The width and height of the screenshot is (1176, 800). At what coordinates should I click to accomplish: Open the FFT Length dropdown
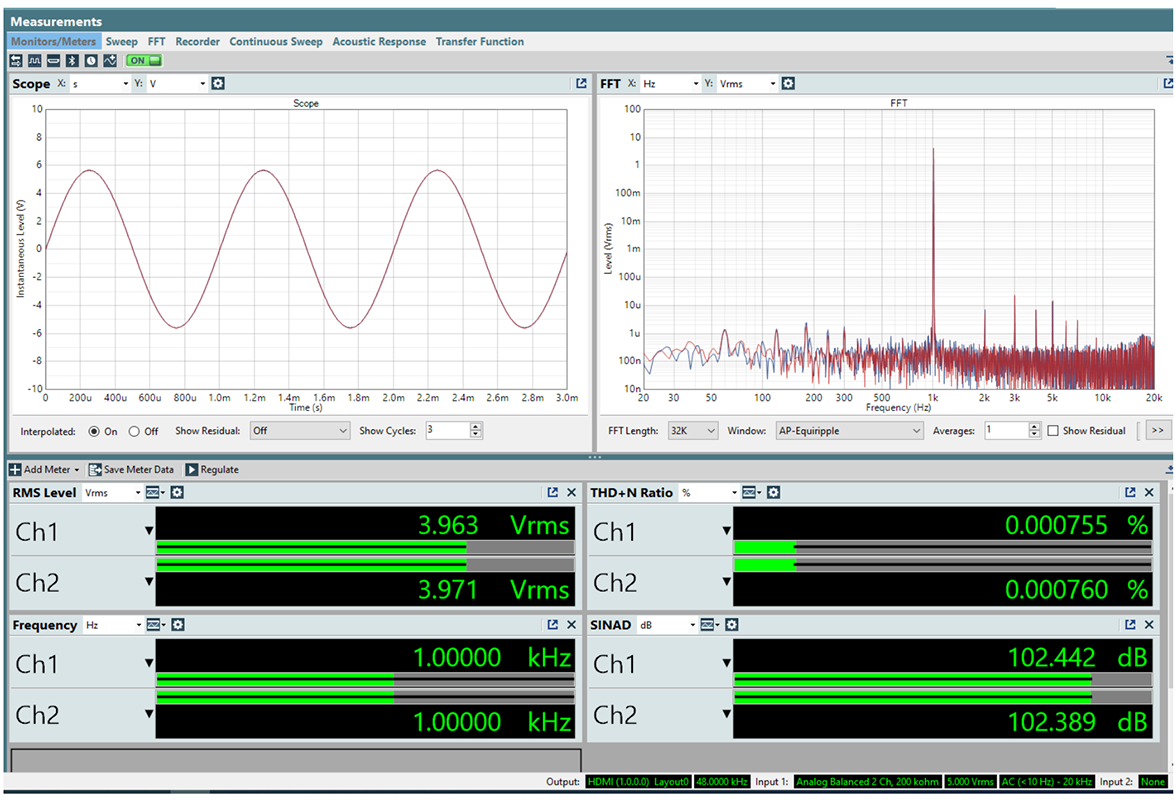point(691,431)
